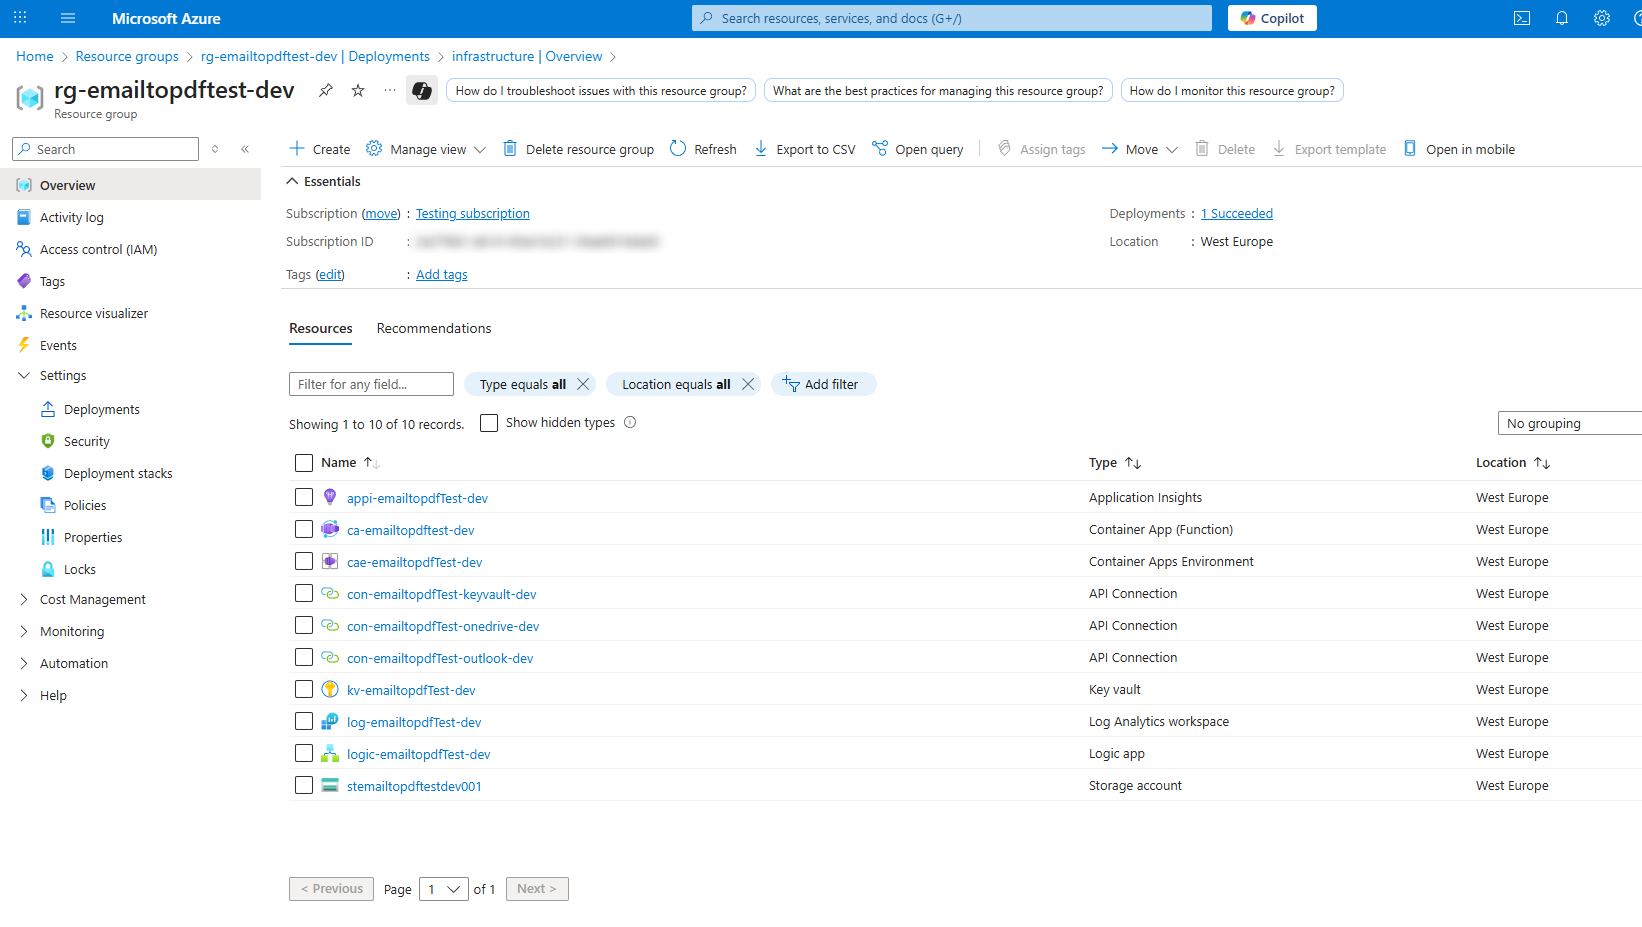This screenshot has height=927, width=1642.
Task: Click the Add tags link
Action: coord(442,274)
